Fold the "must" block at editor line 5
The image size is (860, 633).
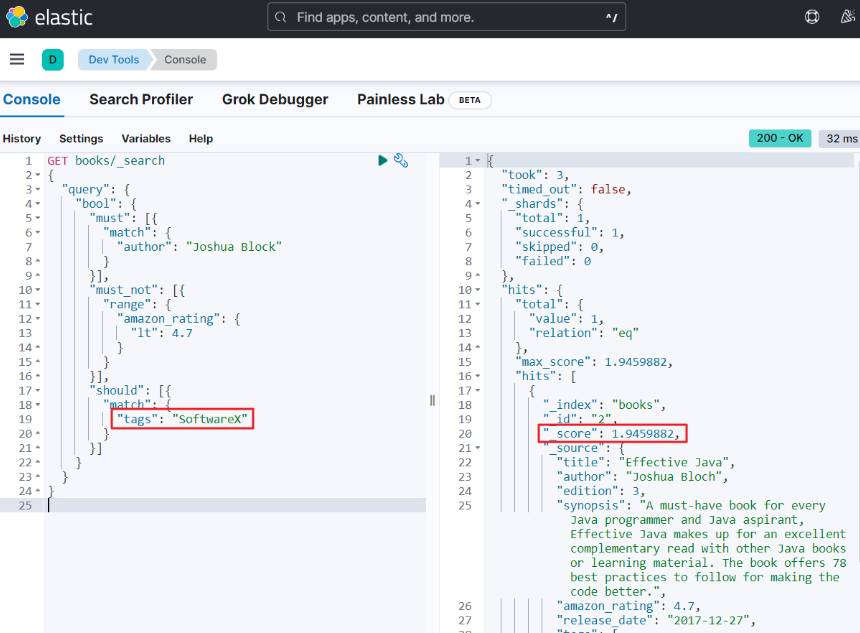click(x=38, y=218)
